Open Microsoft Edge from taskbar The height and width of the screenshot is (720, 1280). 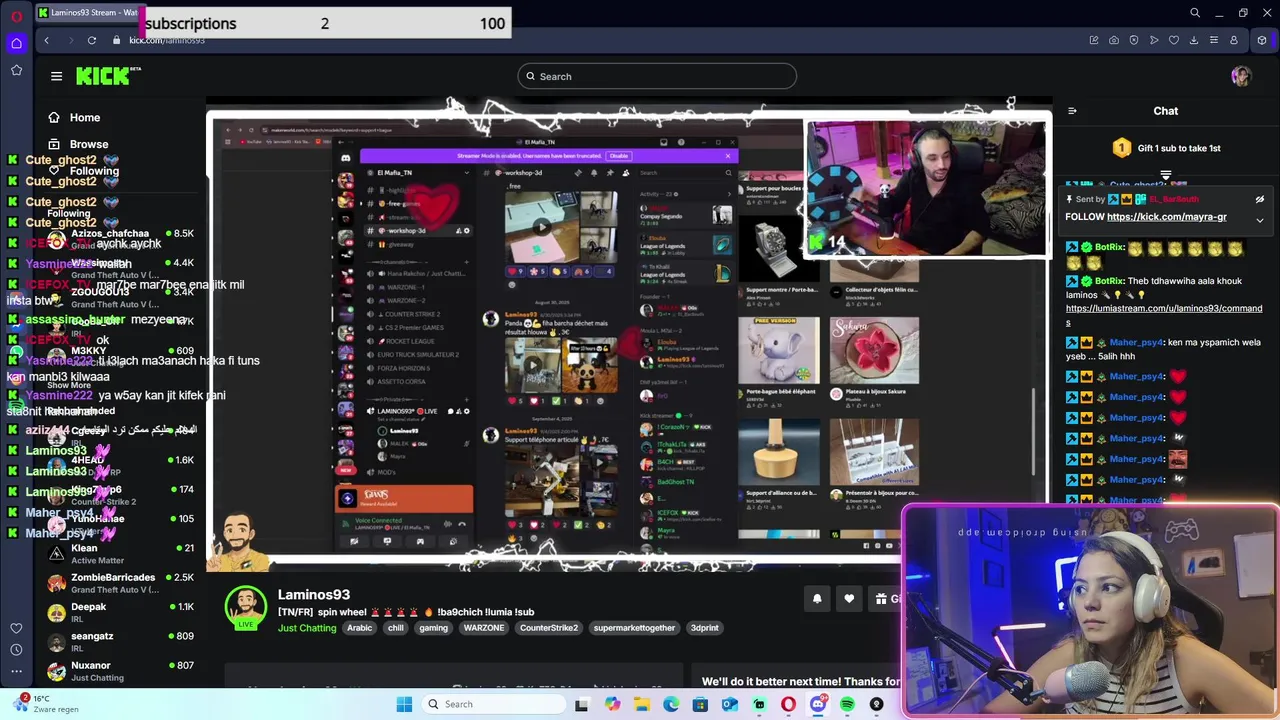671,704
